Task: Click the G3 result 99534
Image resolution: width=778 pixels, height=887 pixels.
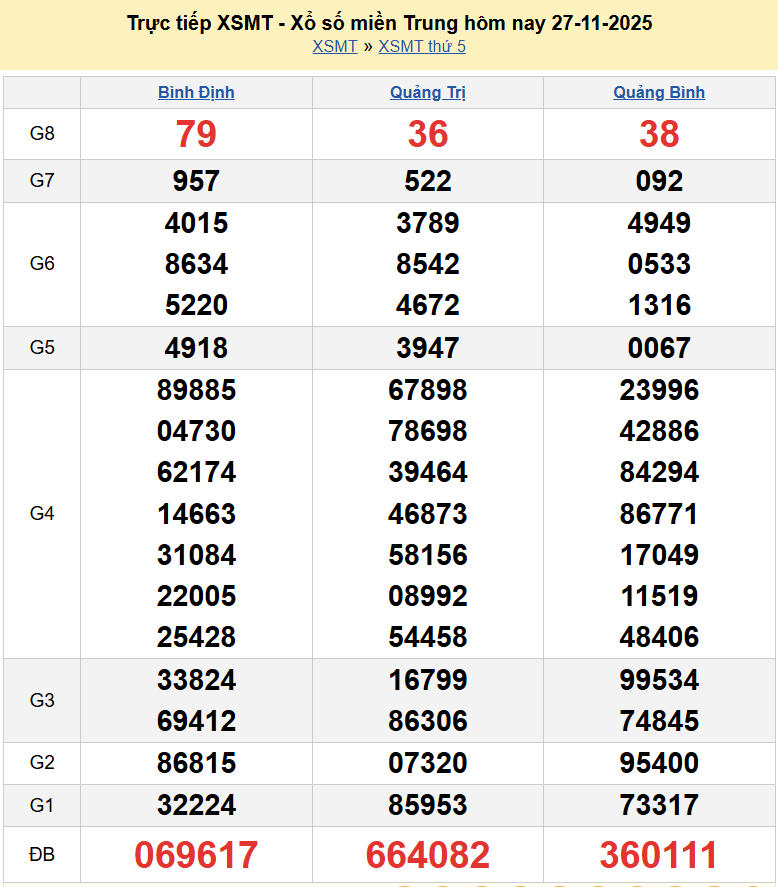Action: pos(659,680)
